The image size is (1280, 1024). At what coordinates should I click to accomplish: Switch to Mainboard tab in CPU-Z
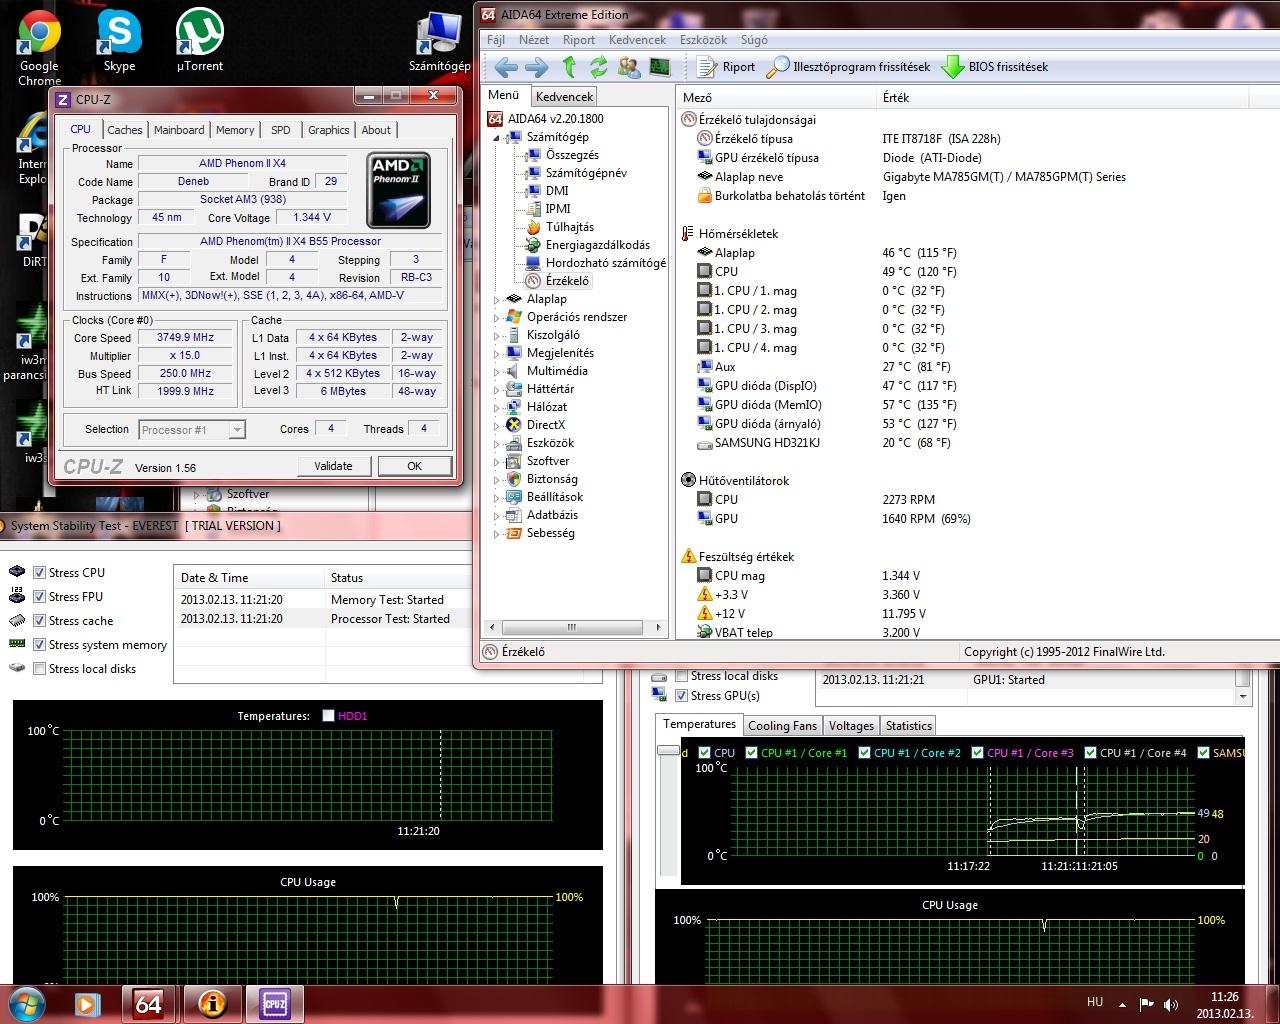point(179,130)
